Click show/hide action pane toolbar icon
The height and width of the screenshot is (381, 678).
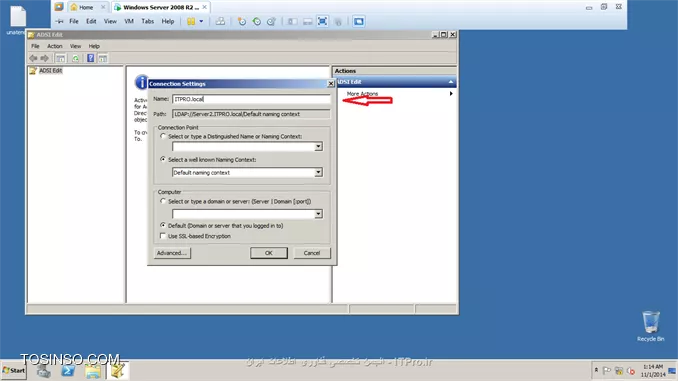102,58
